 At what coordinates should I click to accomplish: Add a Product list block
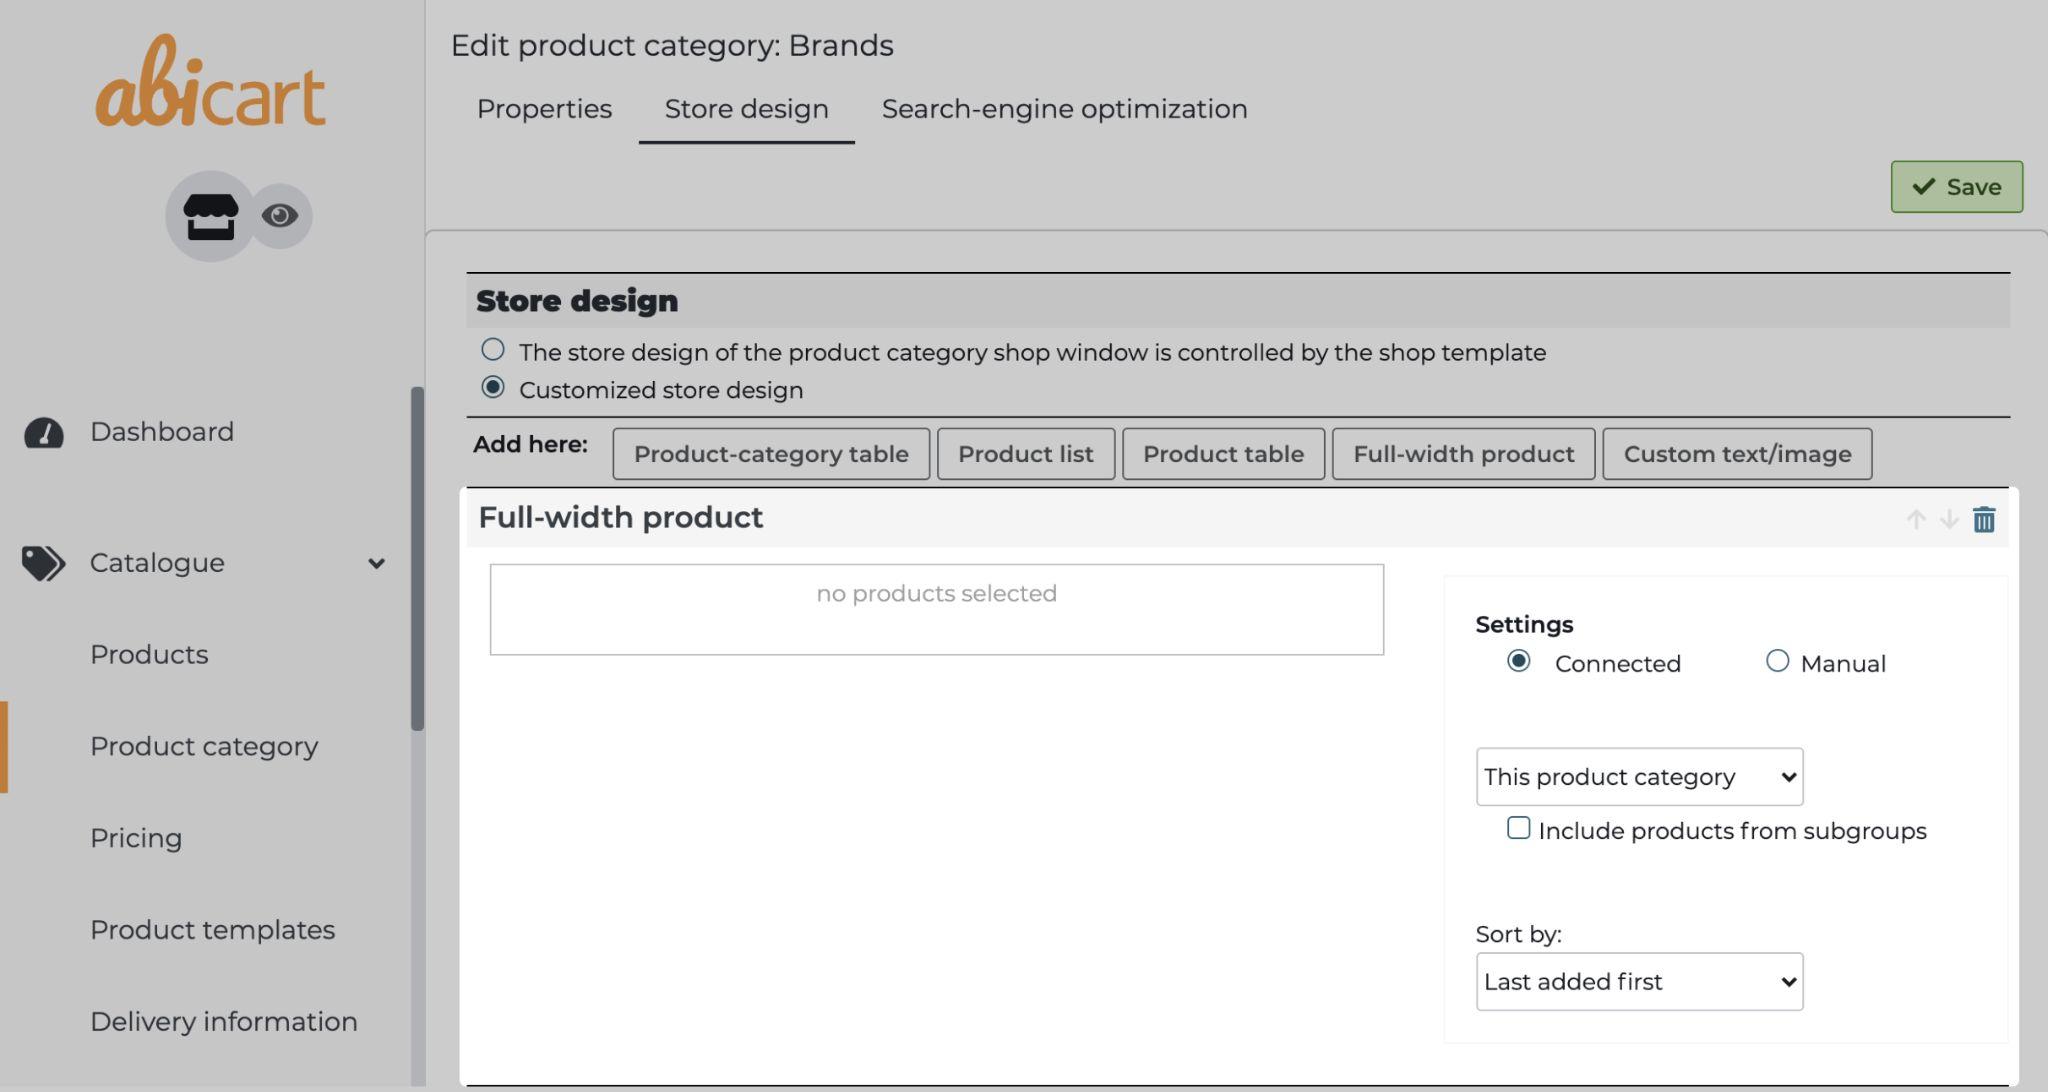[x=1025, y=454]
